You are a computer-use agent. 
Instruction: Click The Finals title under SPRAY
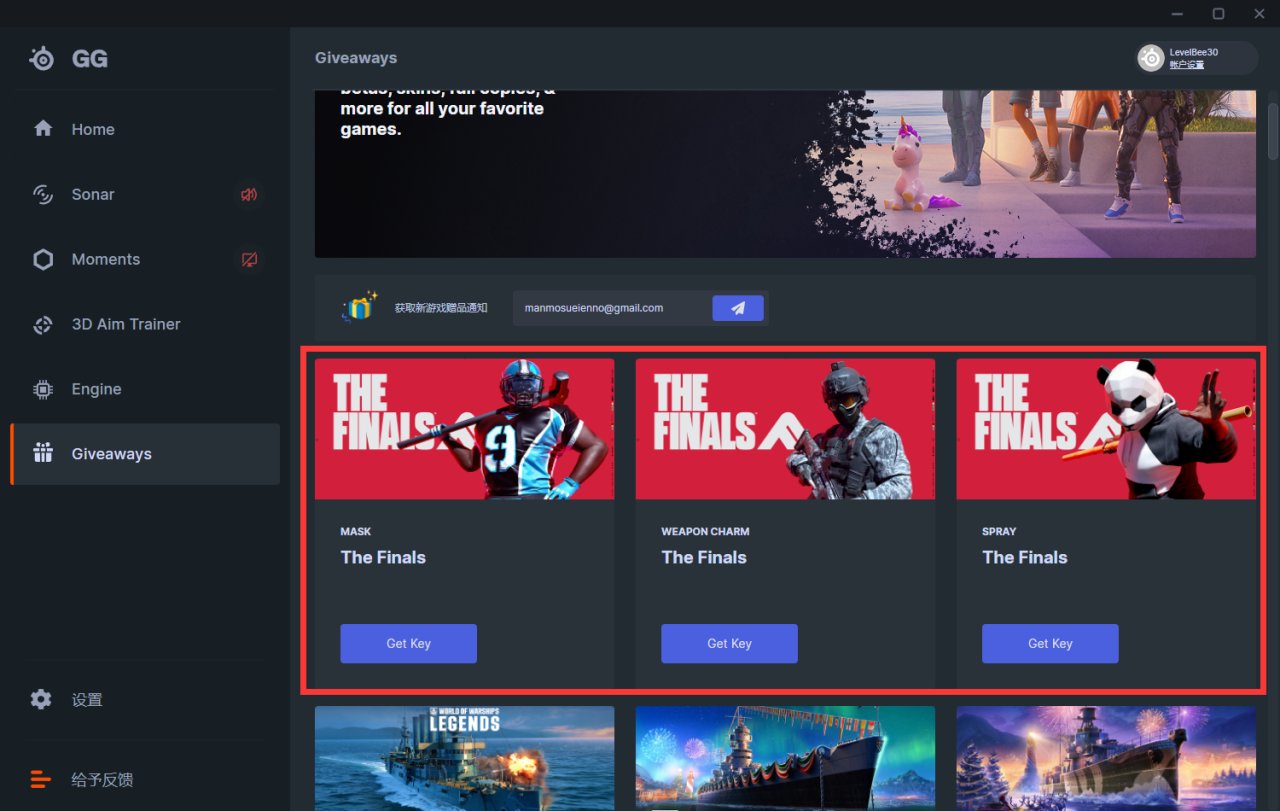(x=1025, y=557)
